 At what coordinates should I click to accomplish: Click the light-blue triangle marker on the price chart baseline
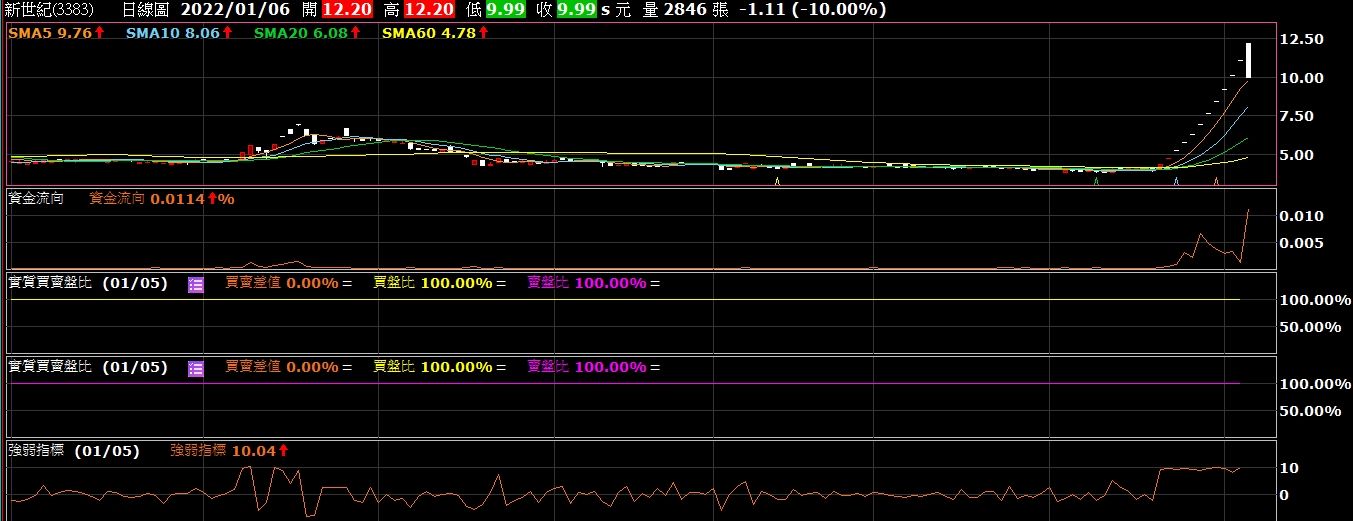click(x=1175, y=181)
